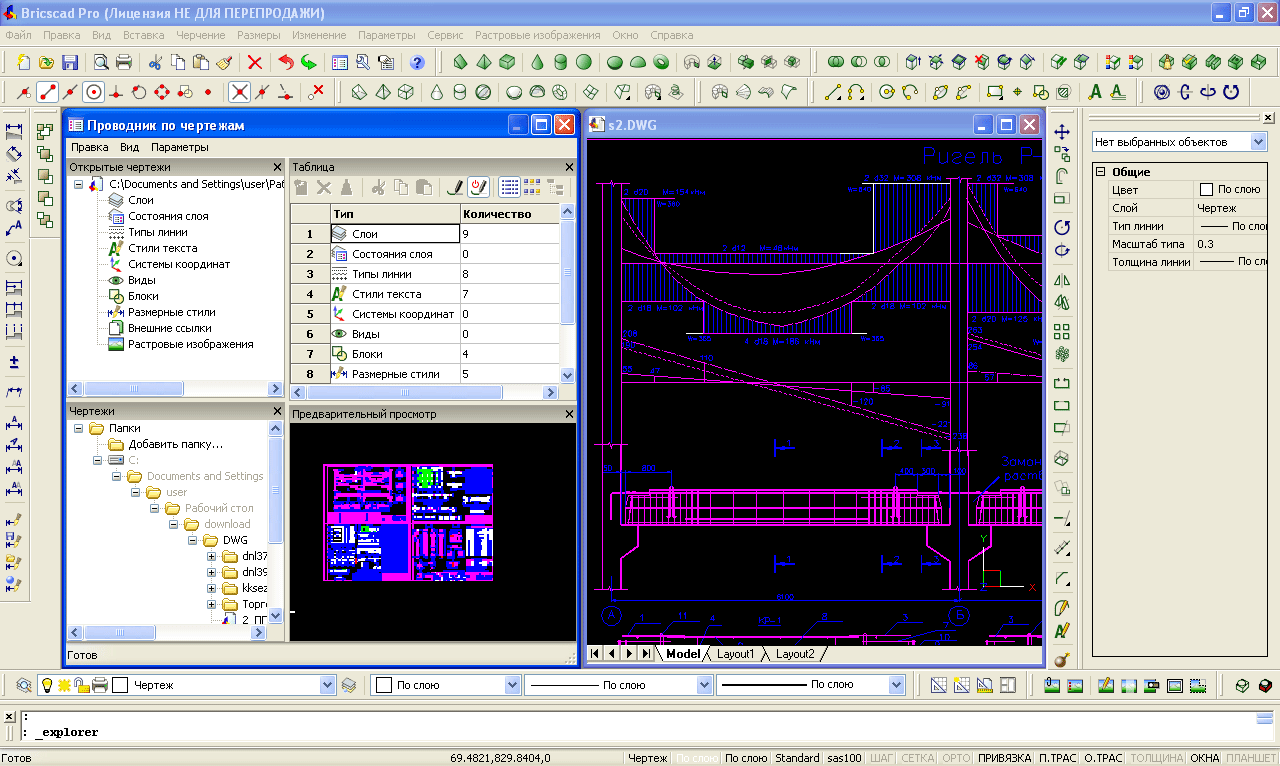
Task: Click the Rectangle drawing tool icon
Action: [994, 92]
